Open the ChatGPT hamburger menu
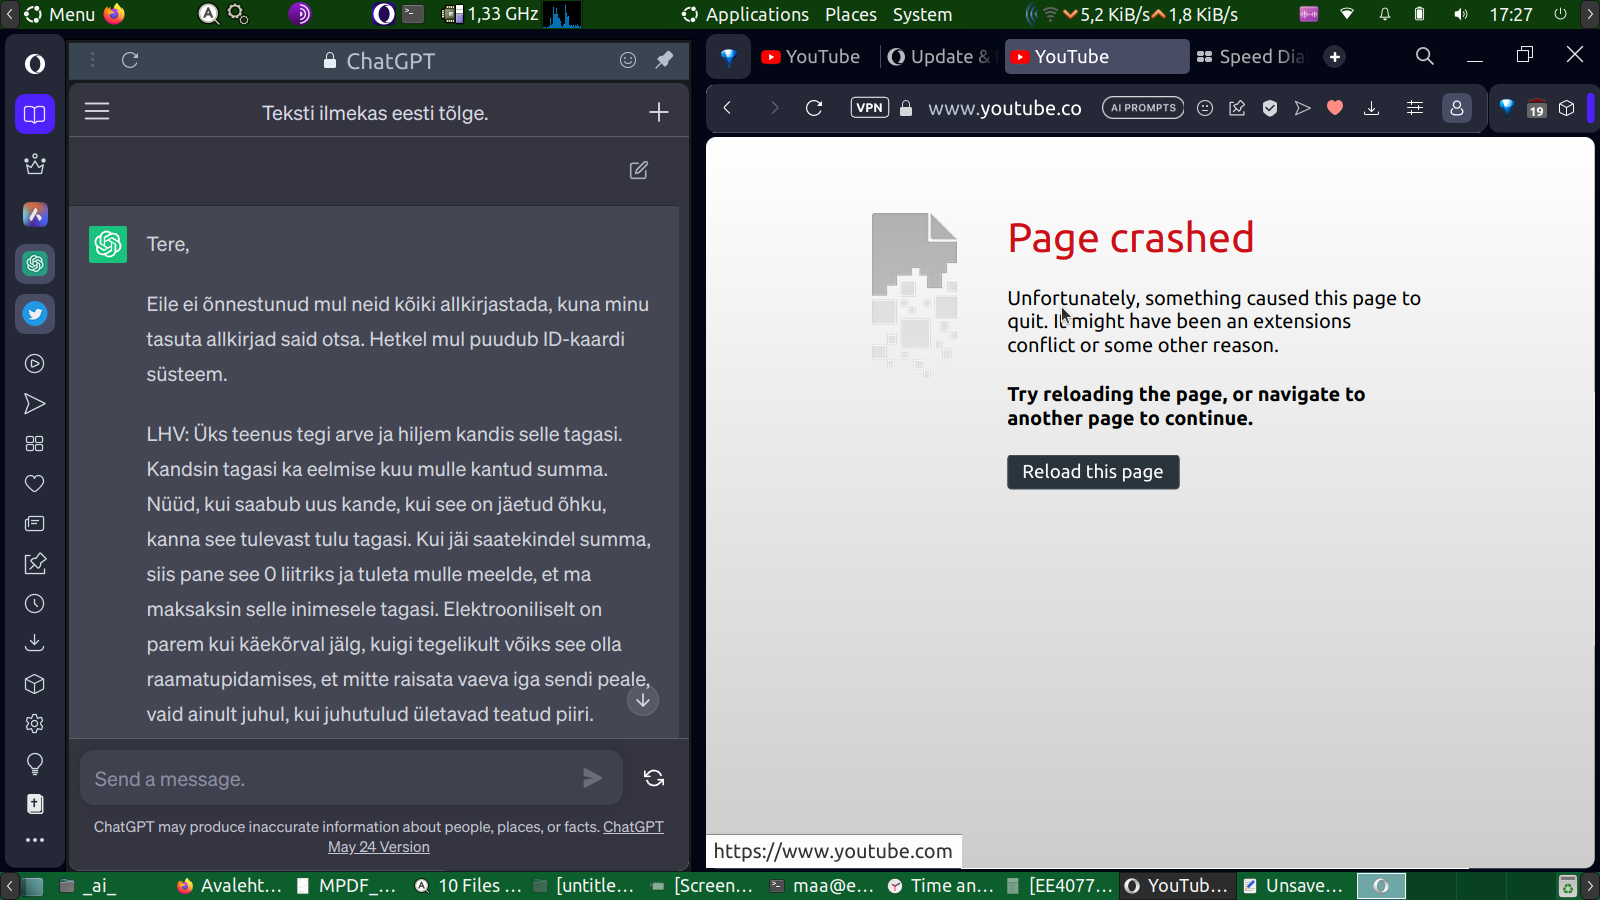 point(97,112)
